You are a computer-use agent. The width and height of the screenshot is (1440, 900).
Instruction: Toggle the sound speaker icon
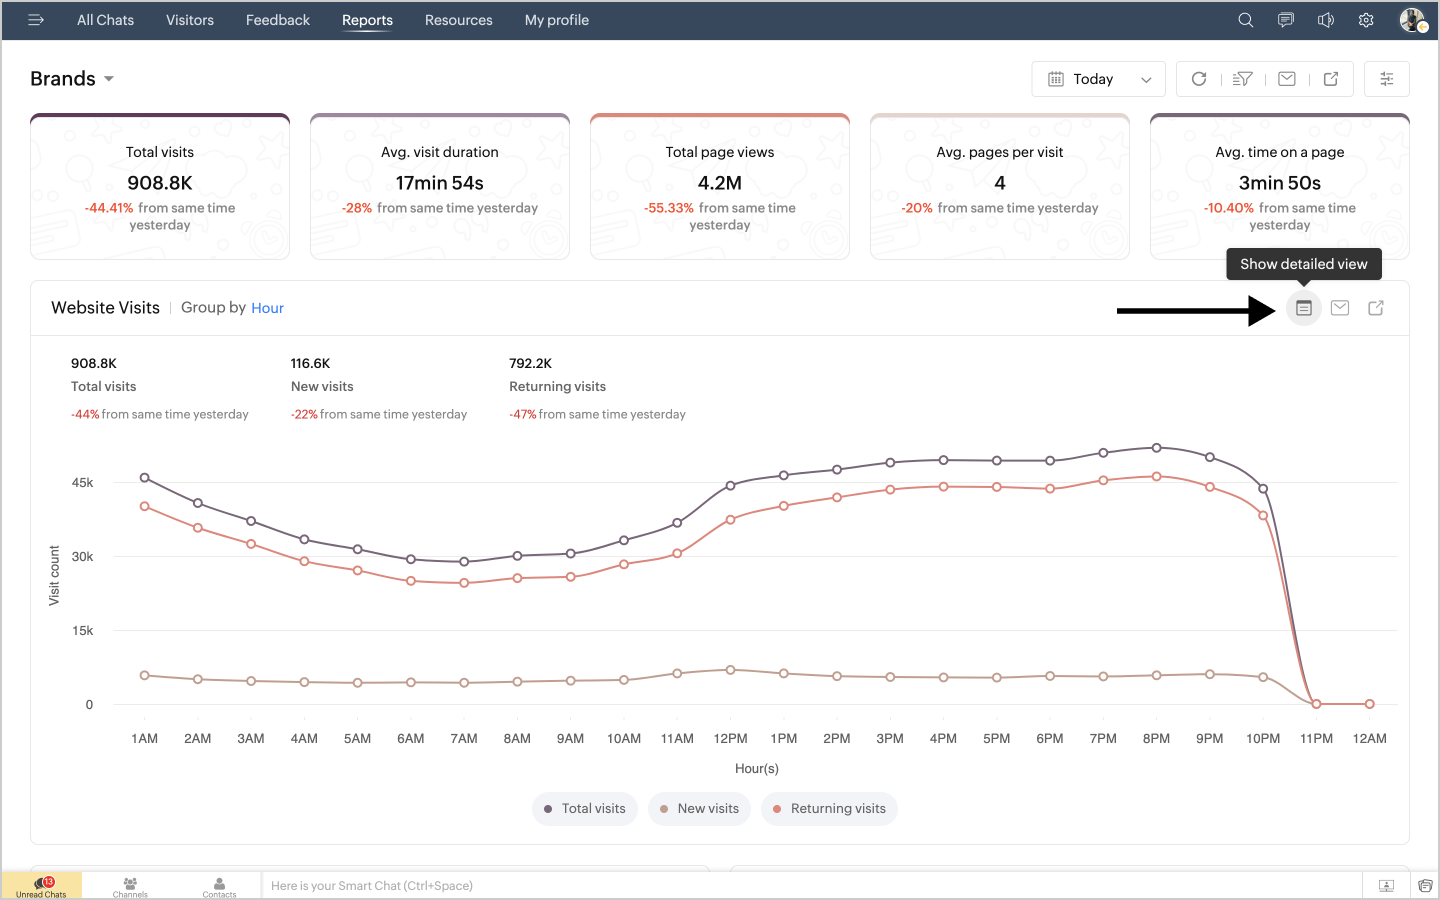pos(1326,20)
